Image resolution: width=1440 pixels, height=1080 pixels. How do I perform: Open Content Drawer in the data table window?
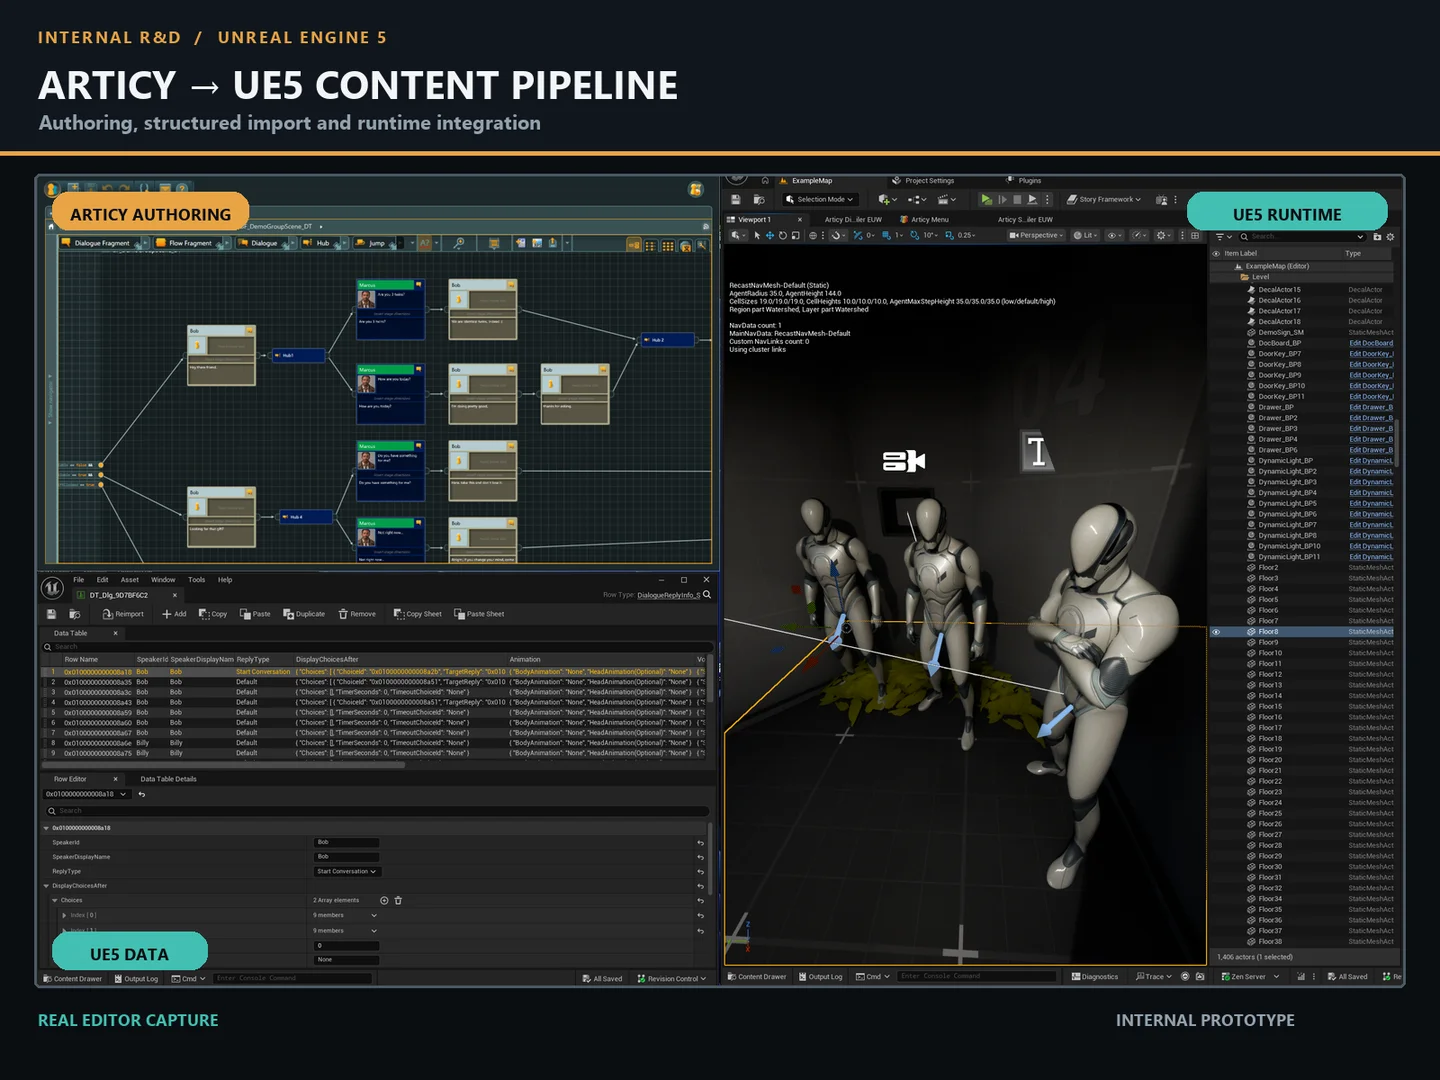[x=72, y=979]
